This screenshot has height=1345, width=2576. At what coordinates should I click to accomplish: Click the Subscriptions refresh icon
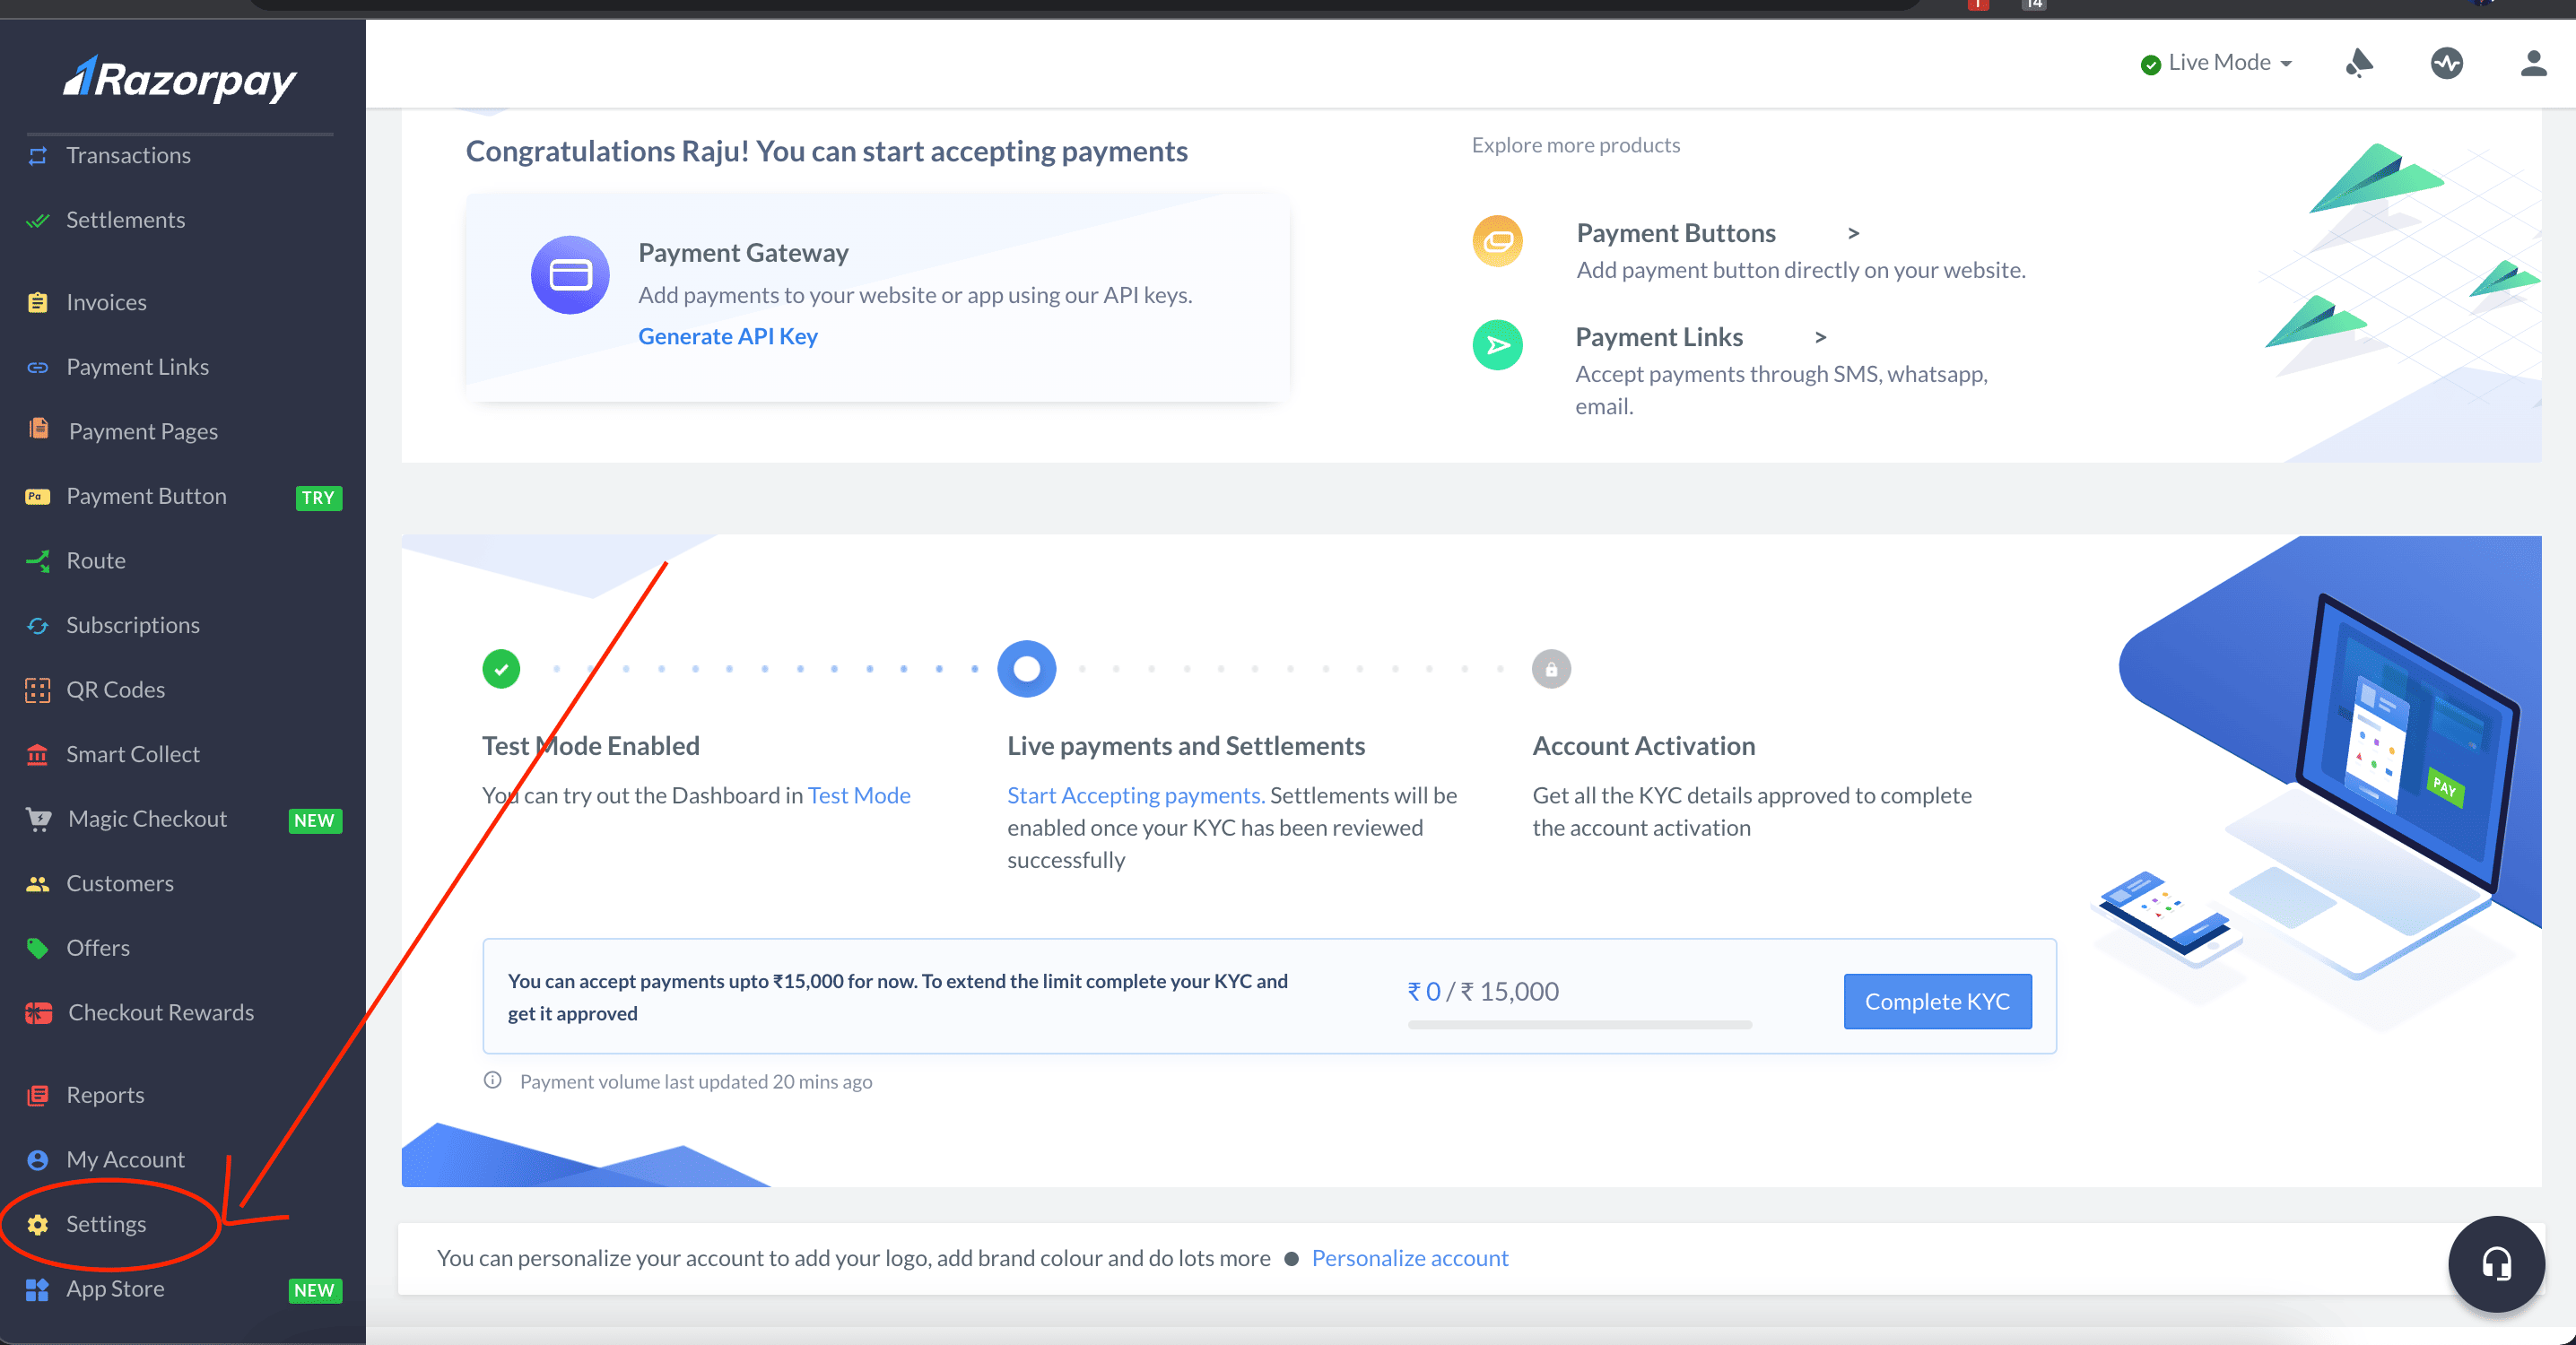point(38,625)
